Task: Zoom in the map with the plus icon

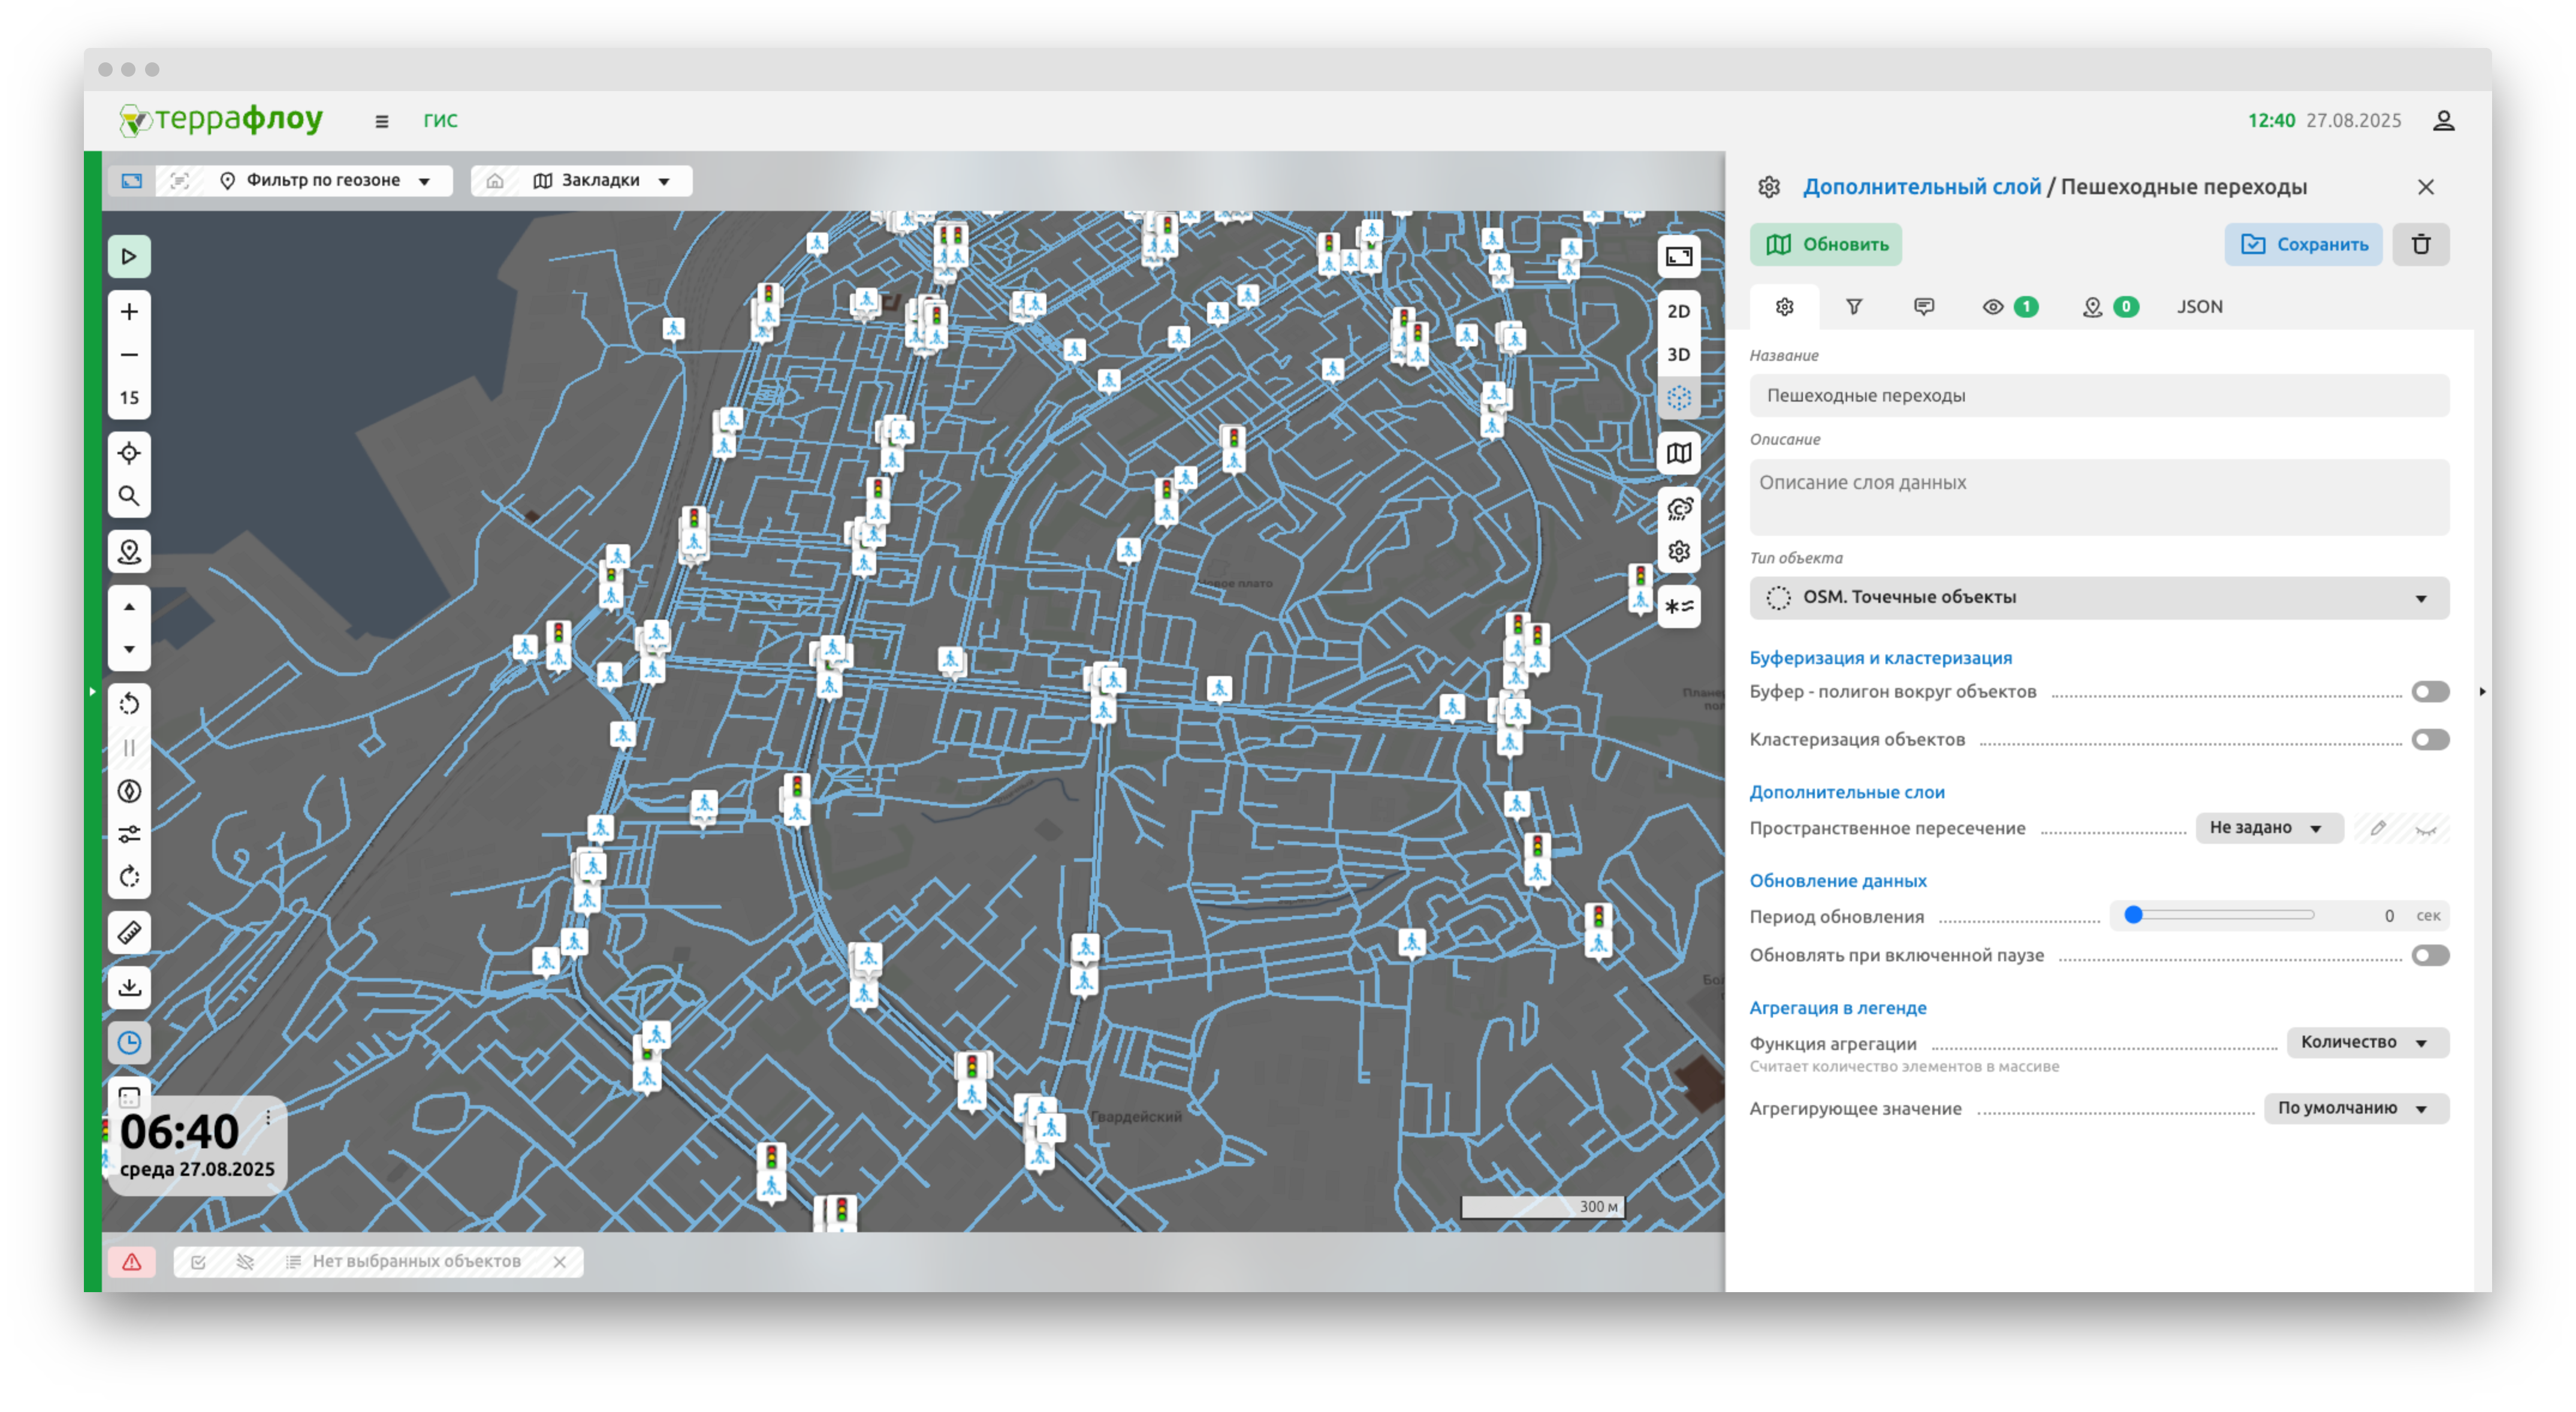Action: tap(129, 312)
